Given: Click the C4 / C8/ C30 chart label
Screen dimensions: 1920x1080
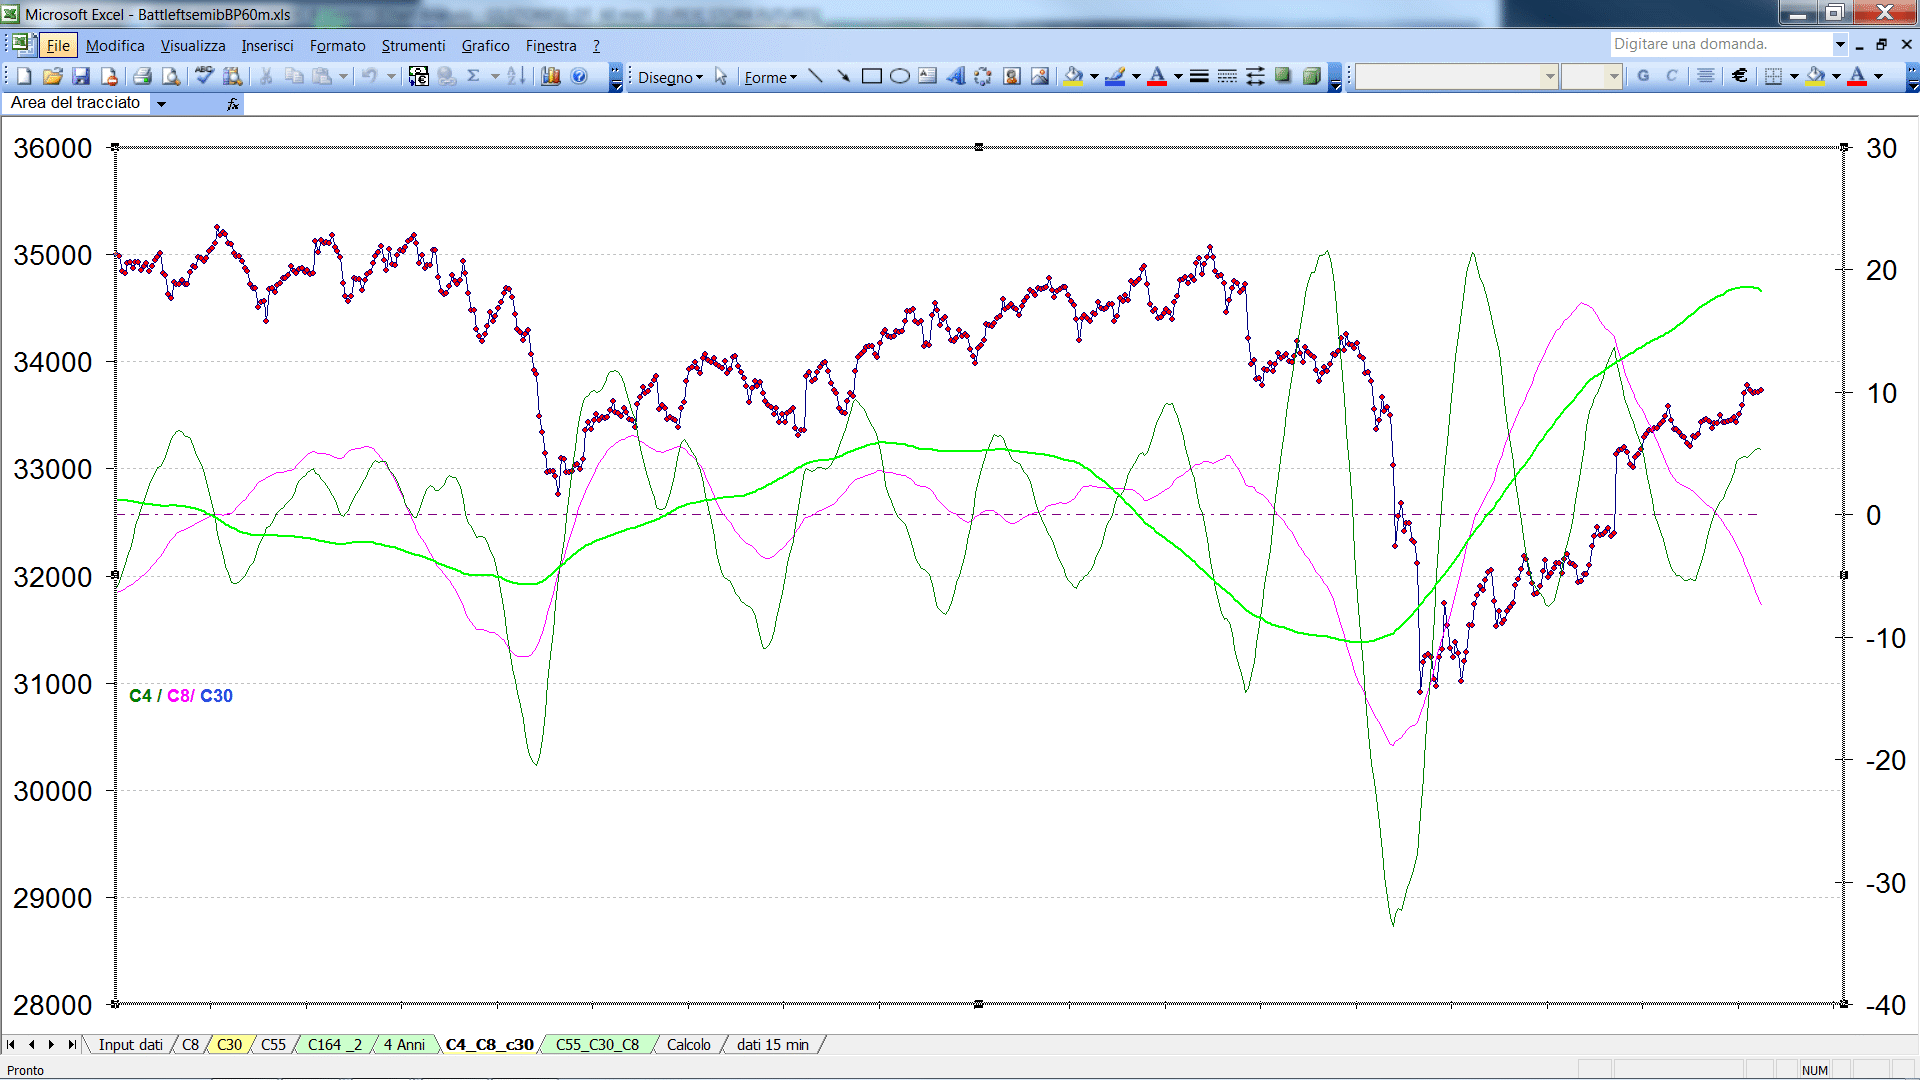Looking at the screenshot, I should tap(181, 696).
